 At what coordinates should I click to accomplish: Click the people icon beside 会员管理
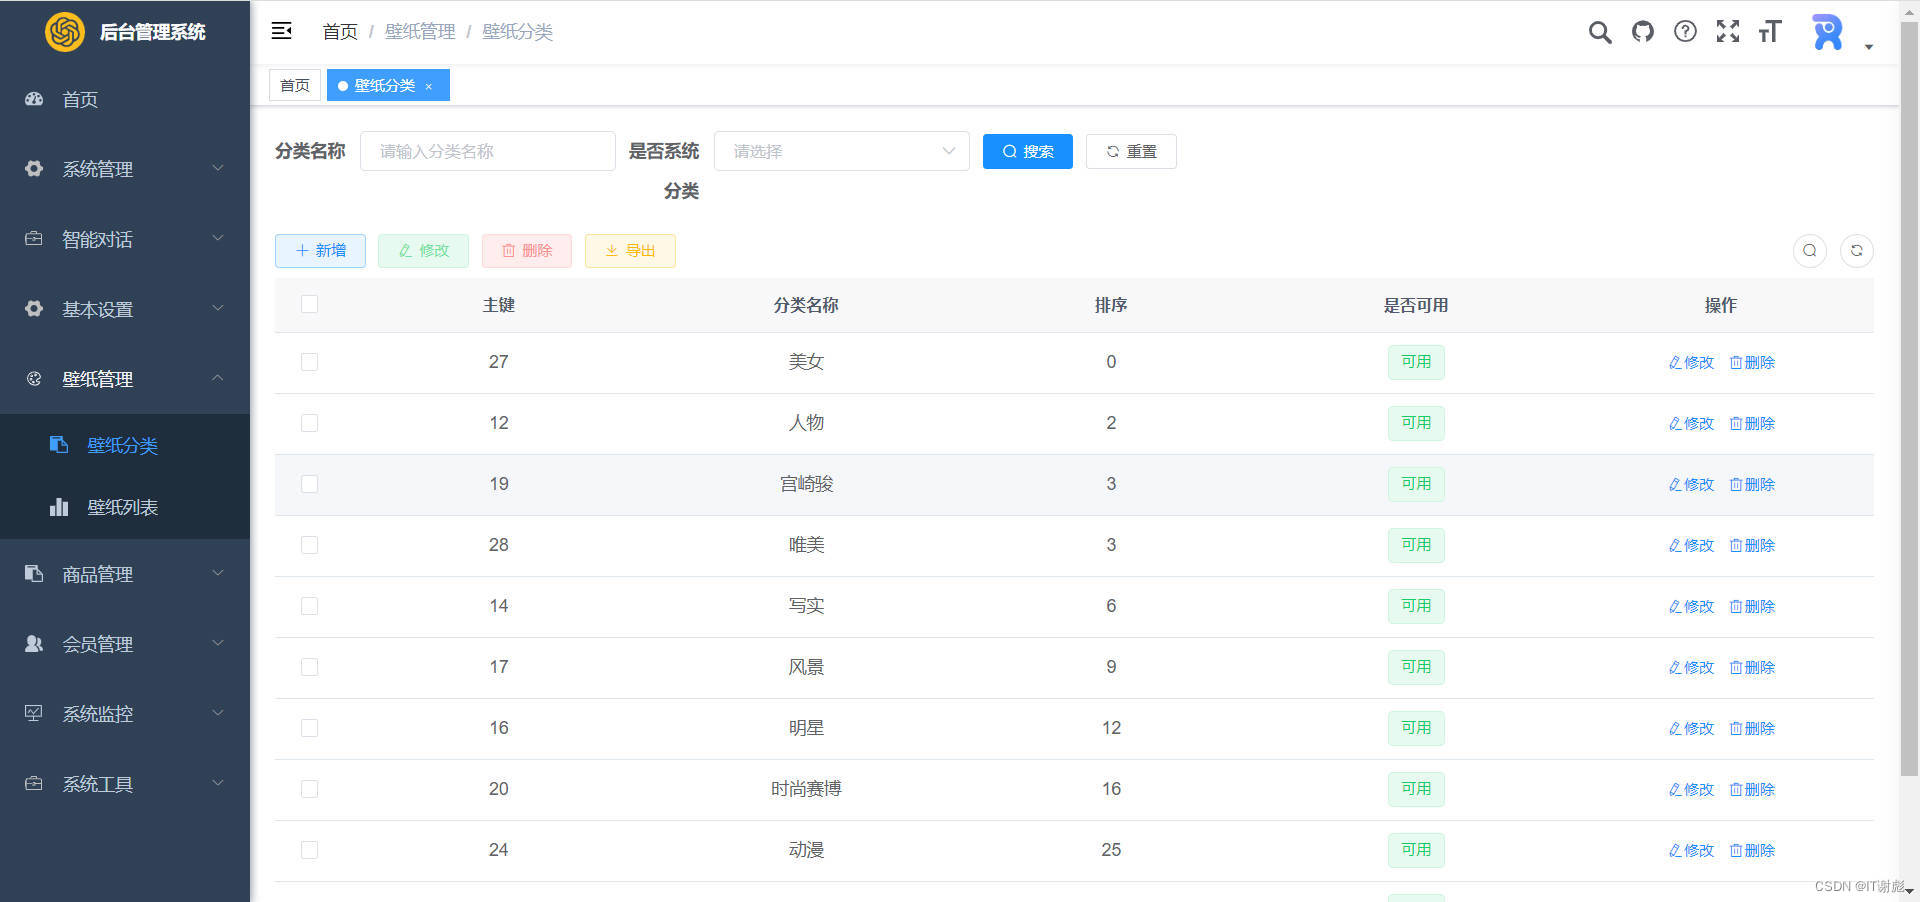click(x=34, y=643)
